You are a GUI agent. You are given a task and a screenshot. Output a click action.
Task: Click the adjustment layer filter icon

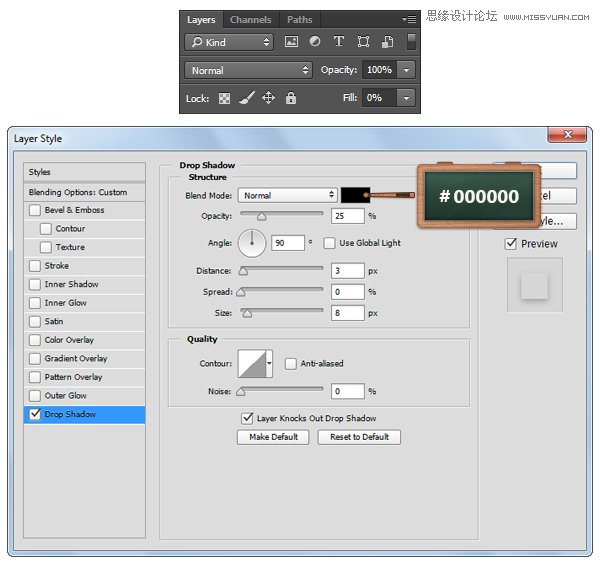315,42
